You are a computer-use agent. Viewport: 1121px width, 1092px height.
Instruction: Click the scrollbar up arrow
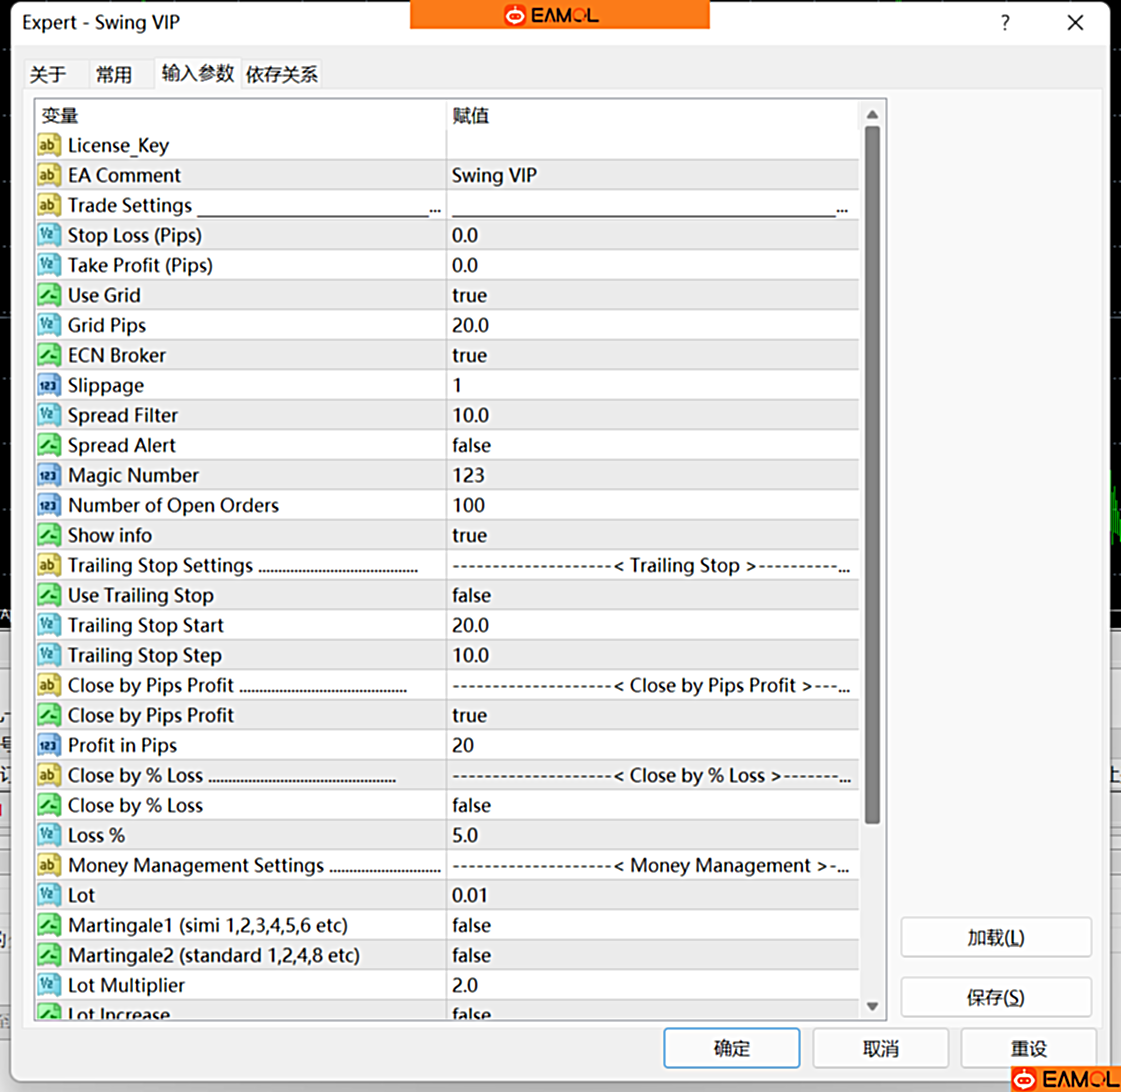pyautogui.click(x=872, y=114)
